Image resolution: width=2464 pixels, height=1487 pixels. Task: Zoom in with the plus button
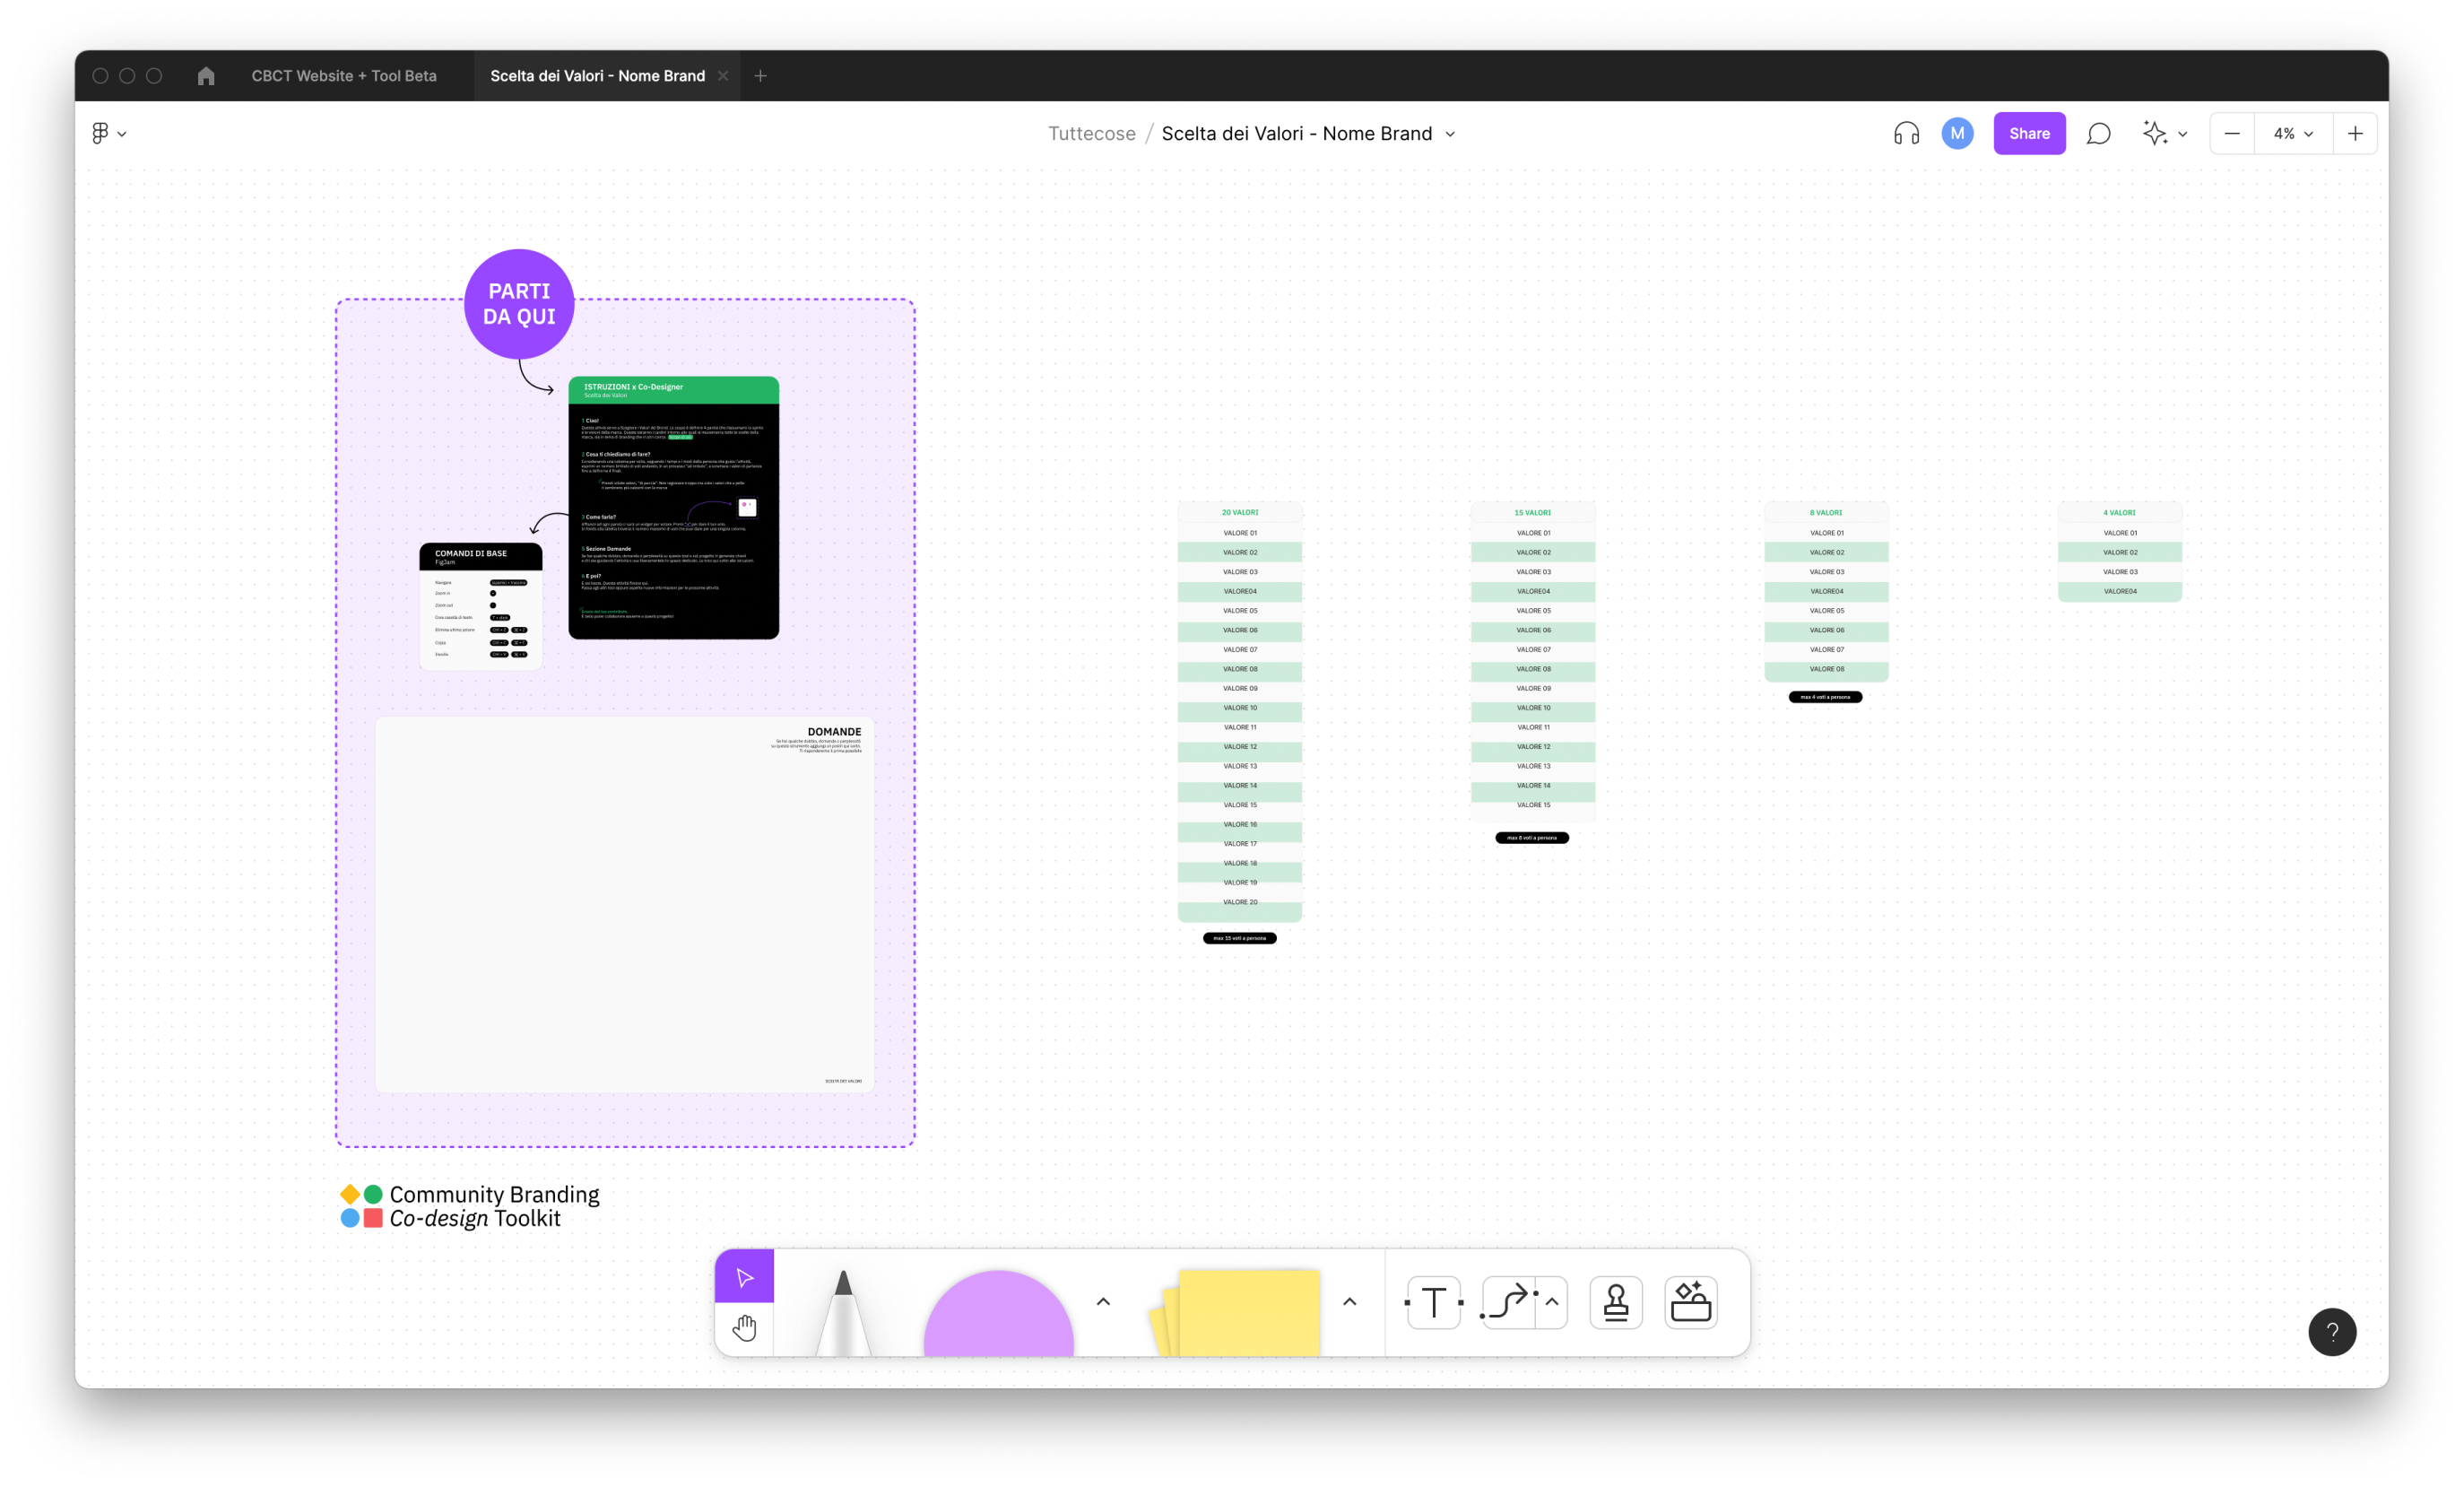click(x=2355, y=133)
